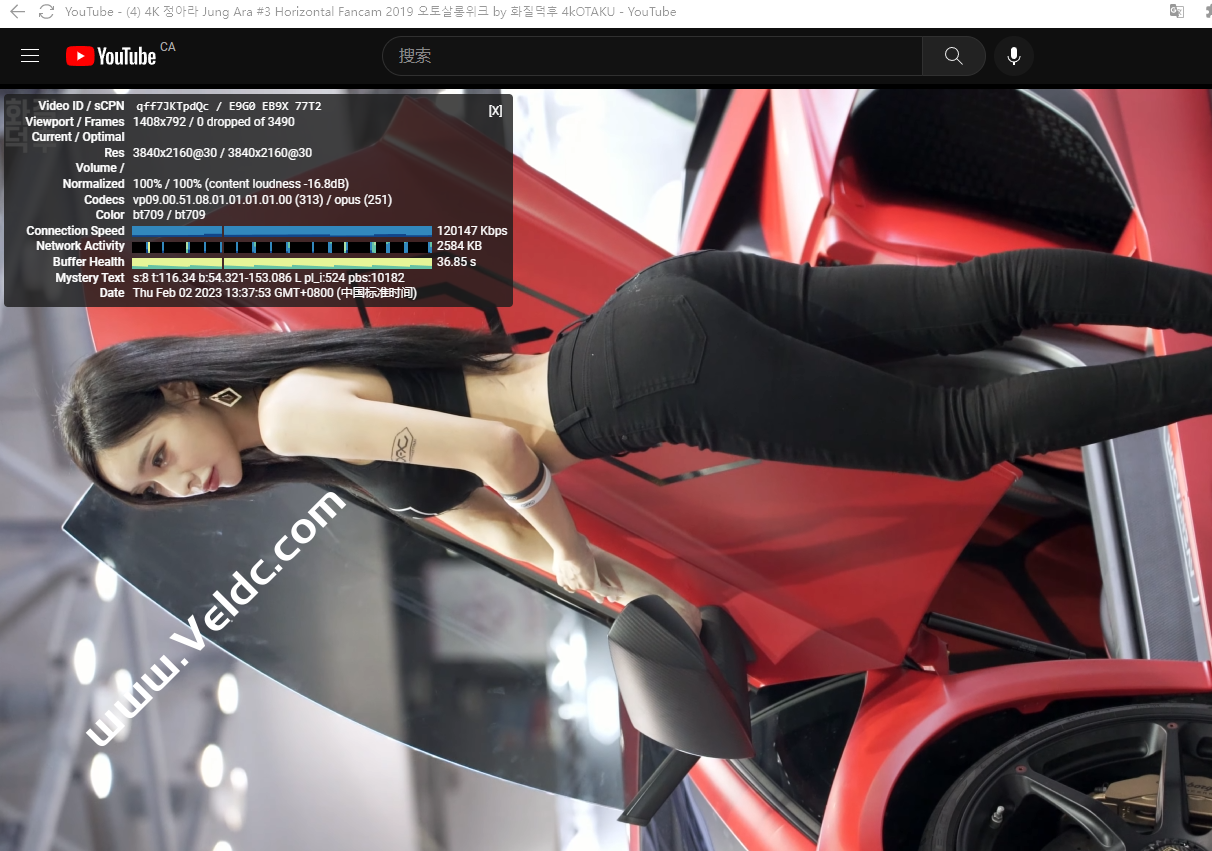The height and width of the screenshot is (851, 1212).
Task: Open the translate icon in the title bar
Action: pyautogui.click(x=1177, y=11)
